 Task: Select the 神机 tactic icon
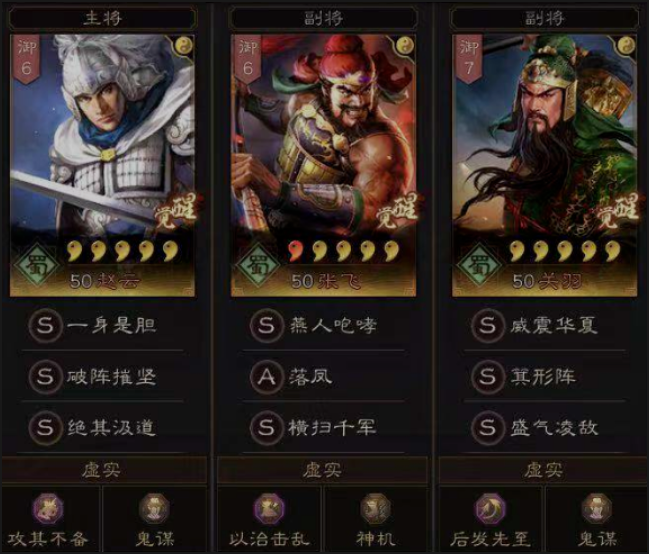click(x=376, y=509)
